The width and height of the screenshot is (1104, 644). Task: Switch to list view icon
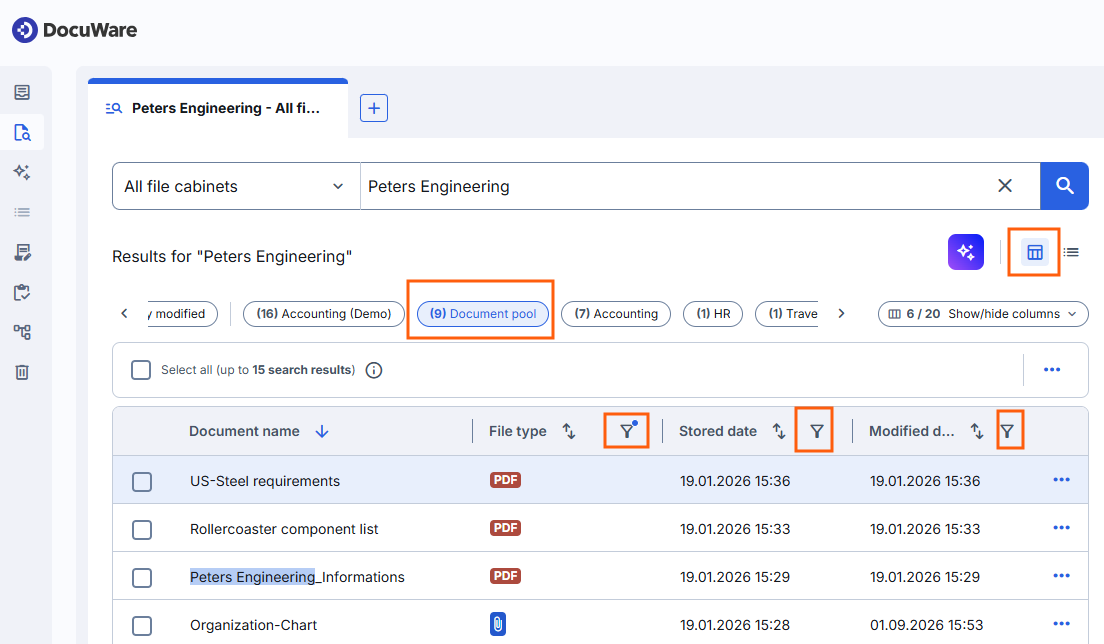tap(1071, 252)
